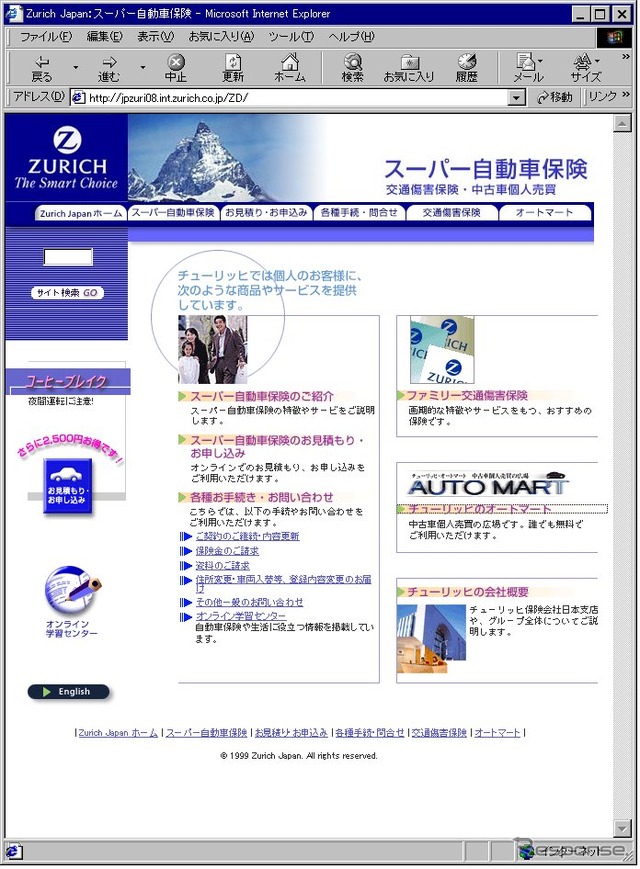Open the お気に入り(A) menu
Image resolution: width=640 pixels, height=869 pixels.
coord(221,37)
